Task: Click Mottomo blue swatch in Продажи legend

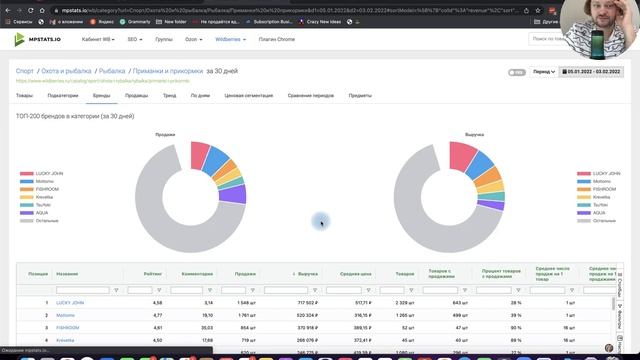Action: (27, 181)
